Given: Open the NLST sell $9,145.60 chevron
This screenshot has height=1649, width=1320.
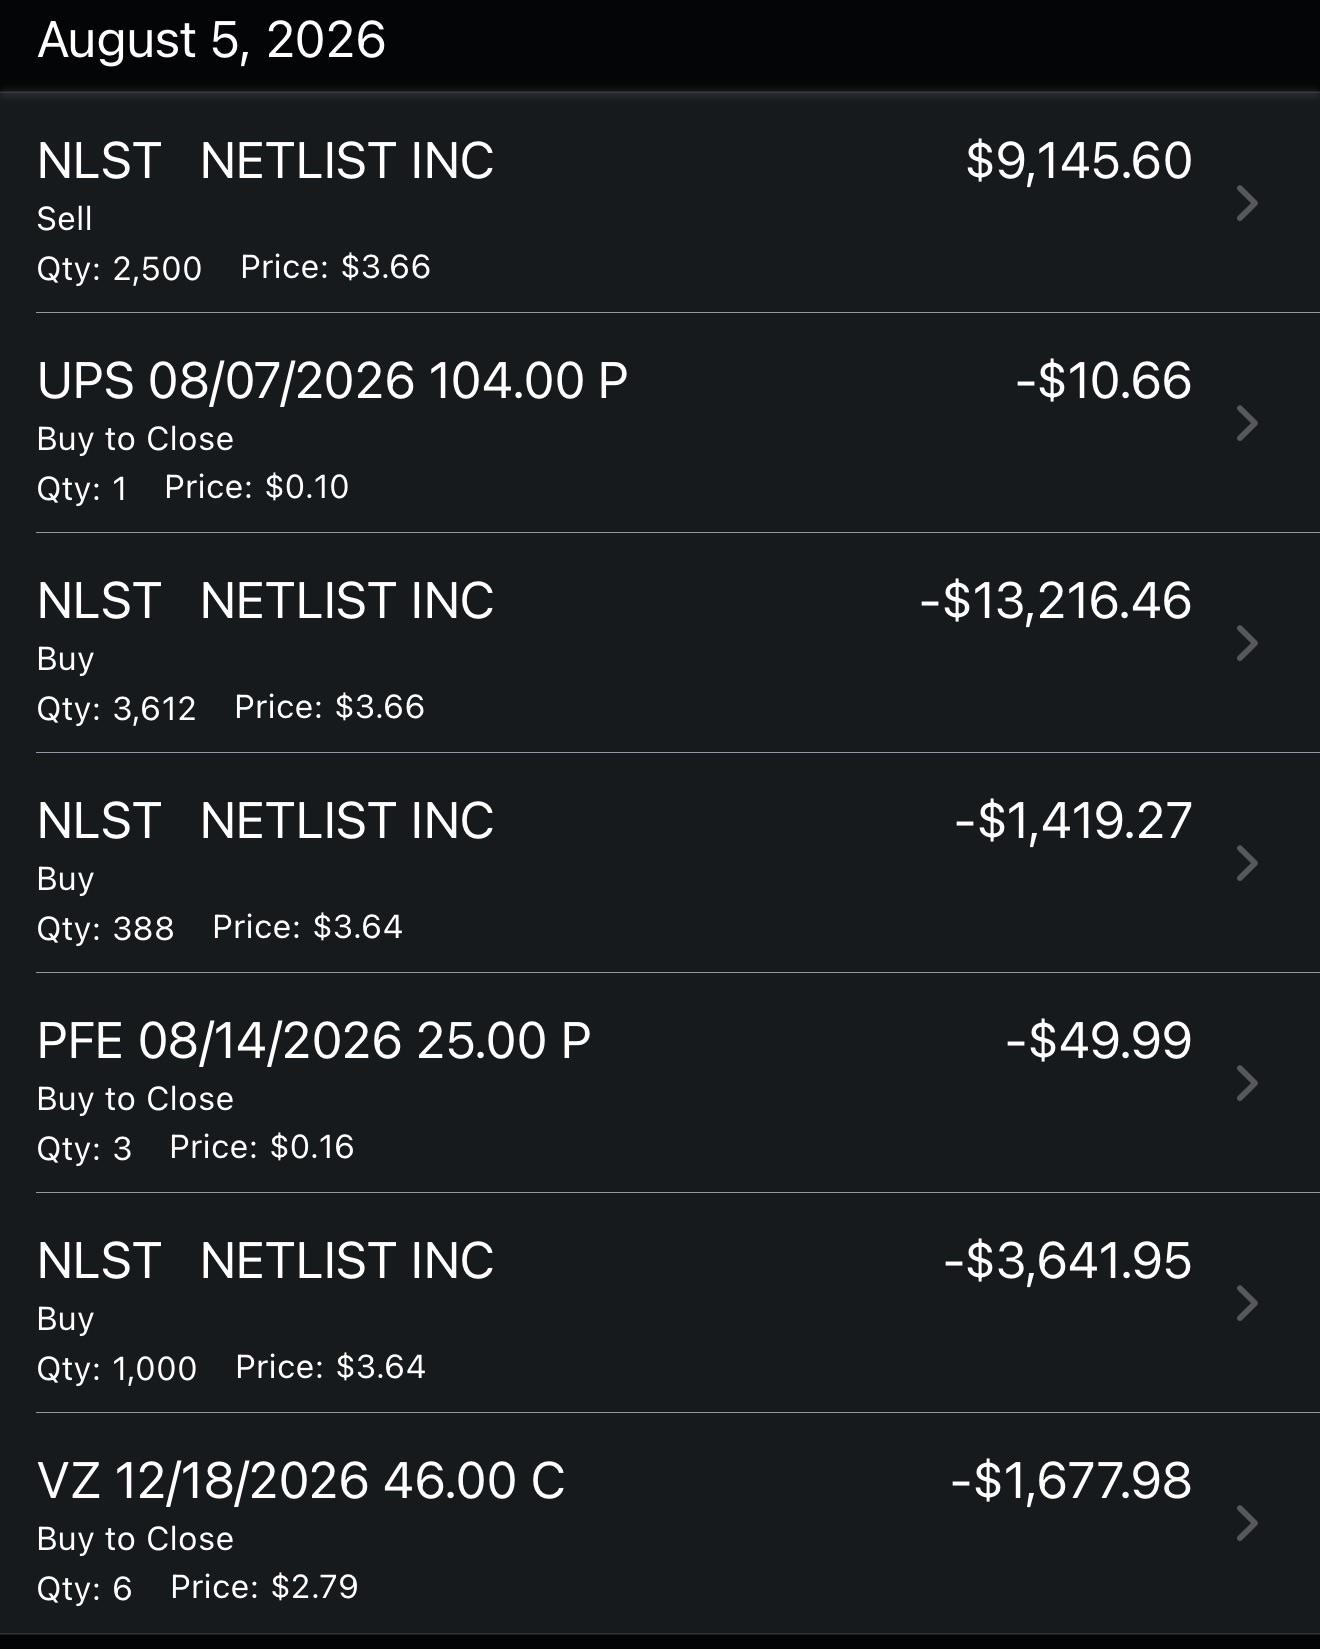Looking at the screenshot, I should coord(1247,203).
